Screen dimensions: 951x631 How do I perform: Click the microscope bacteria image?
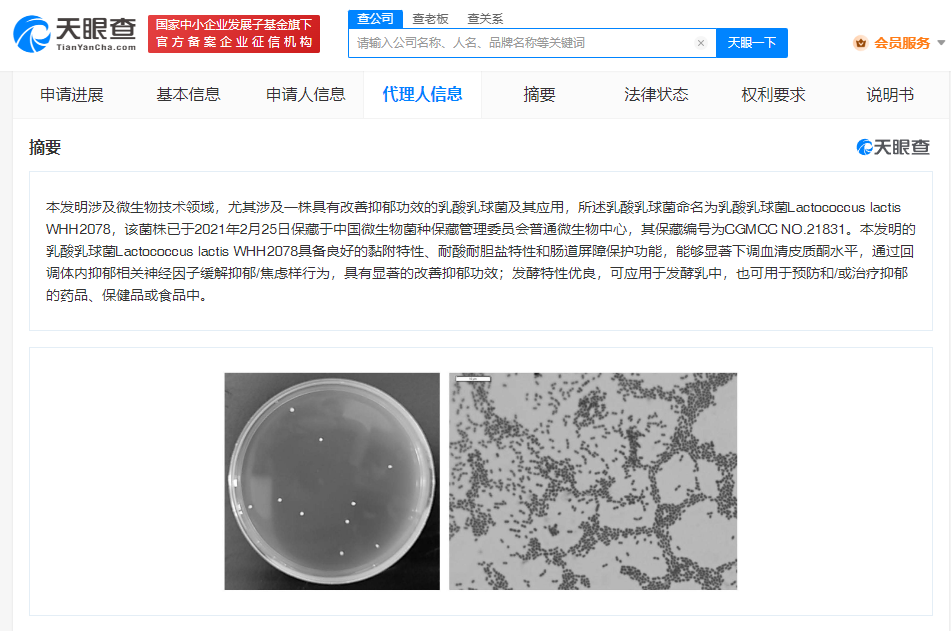(x=593, y=481)
